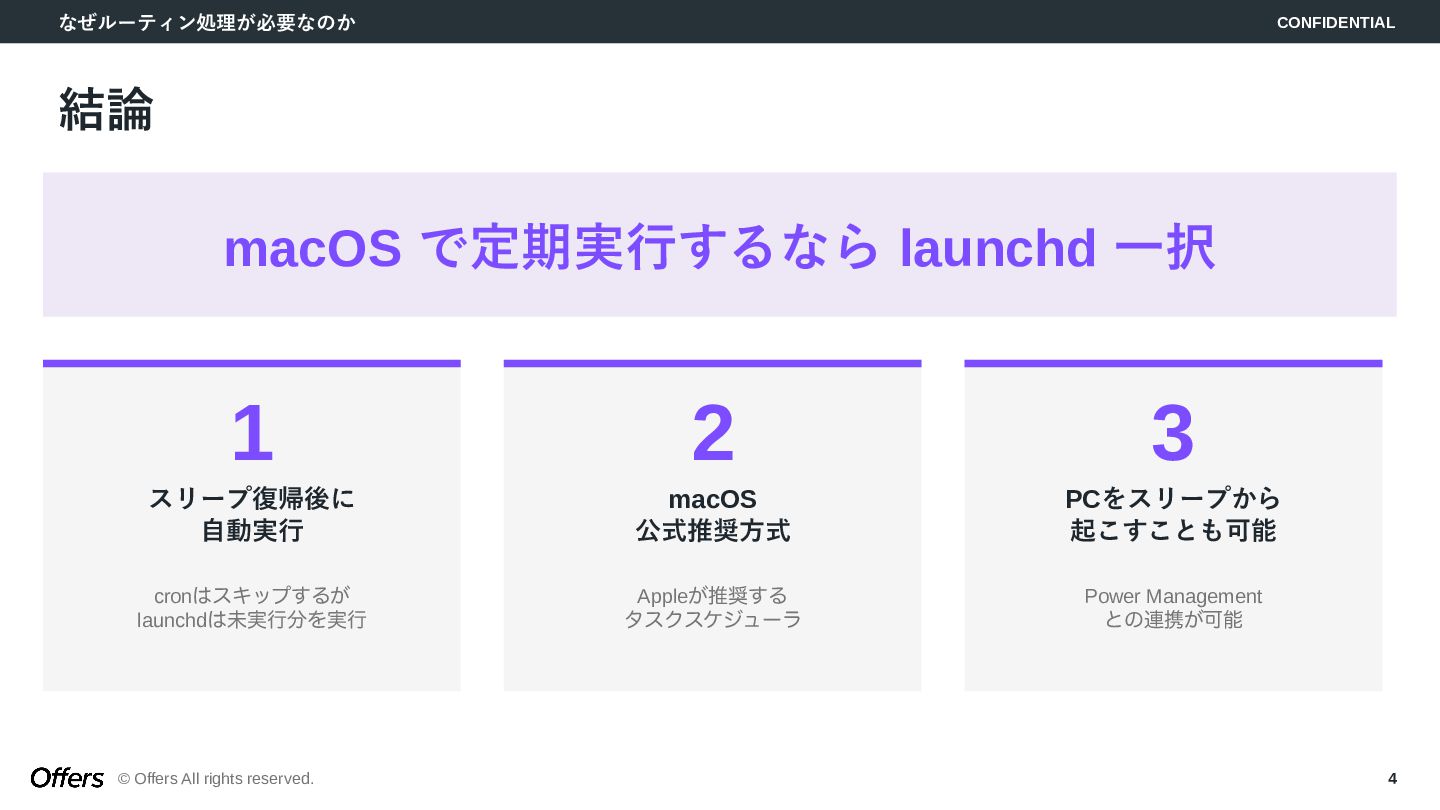Image resolution: width=1440 pixels, height=810 pixels.
Task: Select heading スリープ復帰後に 自動実行
Action: (x=252, y=514)
